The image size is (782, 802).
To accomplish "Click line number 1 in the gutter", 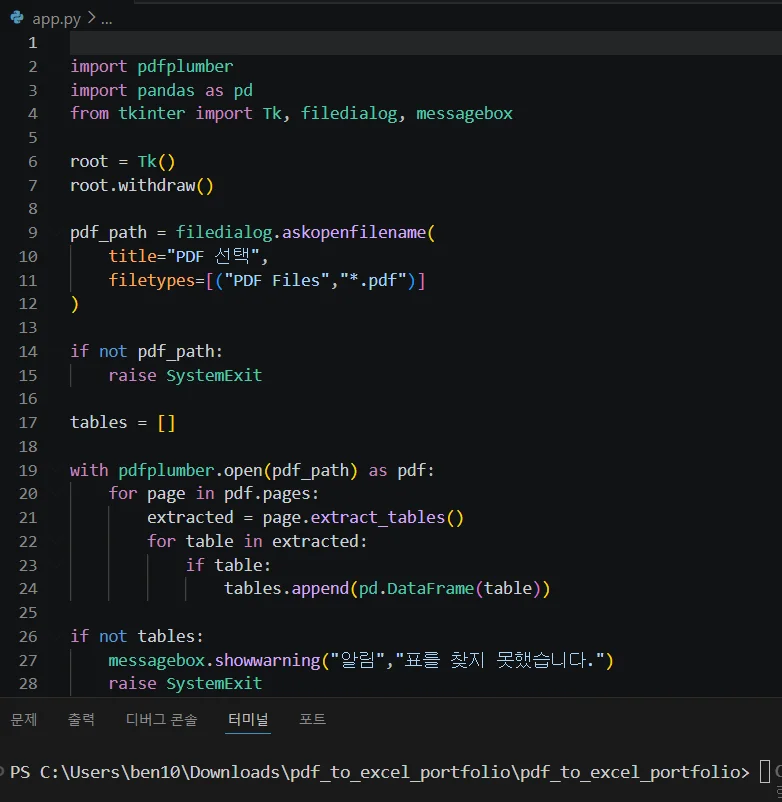I will pos(33,42).
